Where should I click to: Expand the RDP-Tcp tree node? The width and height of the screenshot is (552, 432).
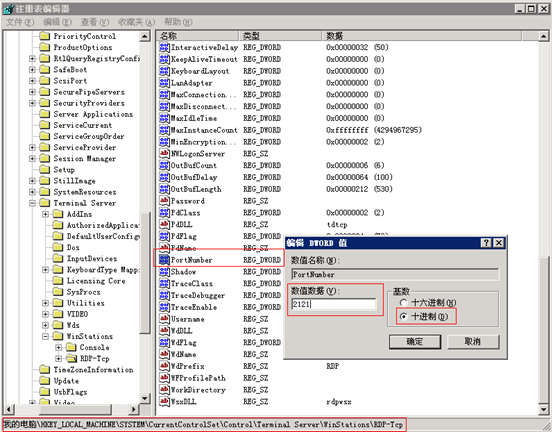(x=58, y=358)
